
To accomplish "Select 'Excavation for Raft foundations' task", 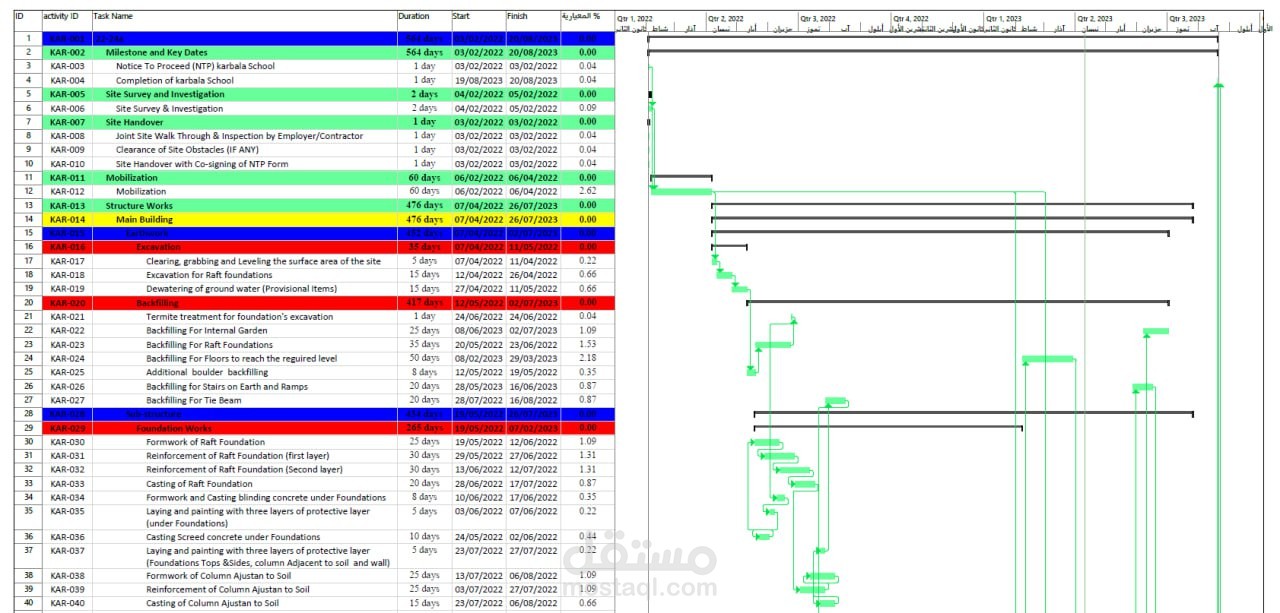I will pos(209,275).
